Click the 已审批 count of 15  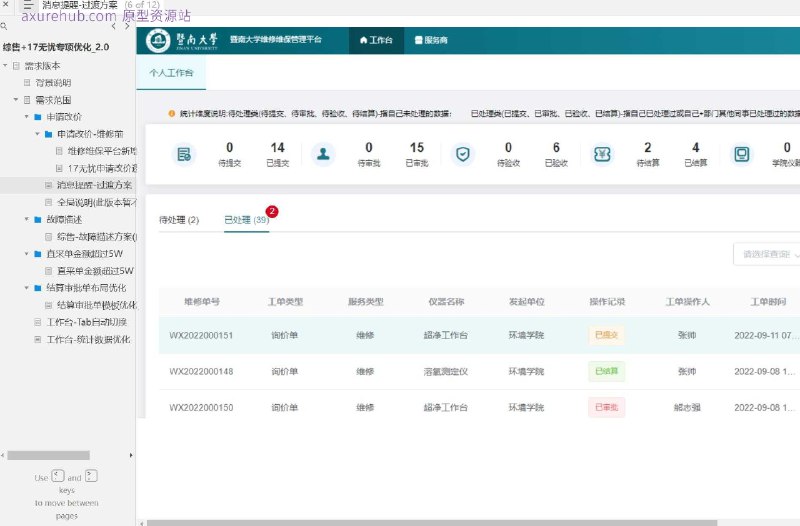[417, 147]
